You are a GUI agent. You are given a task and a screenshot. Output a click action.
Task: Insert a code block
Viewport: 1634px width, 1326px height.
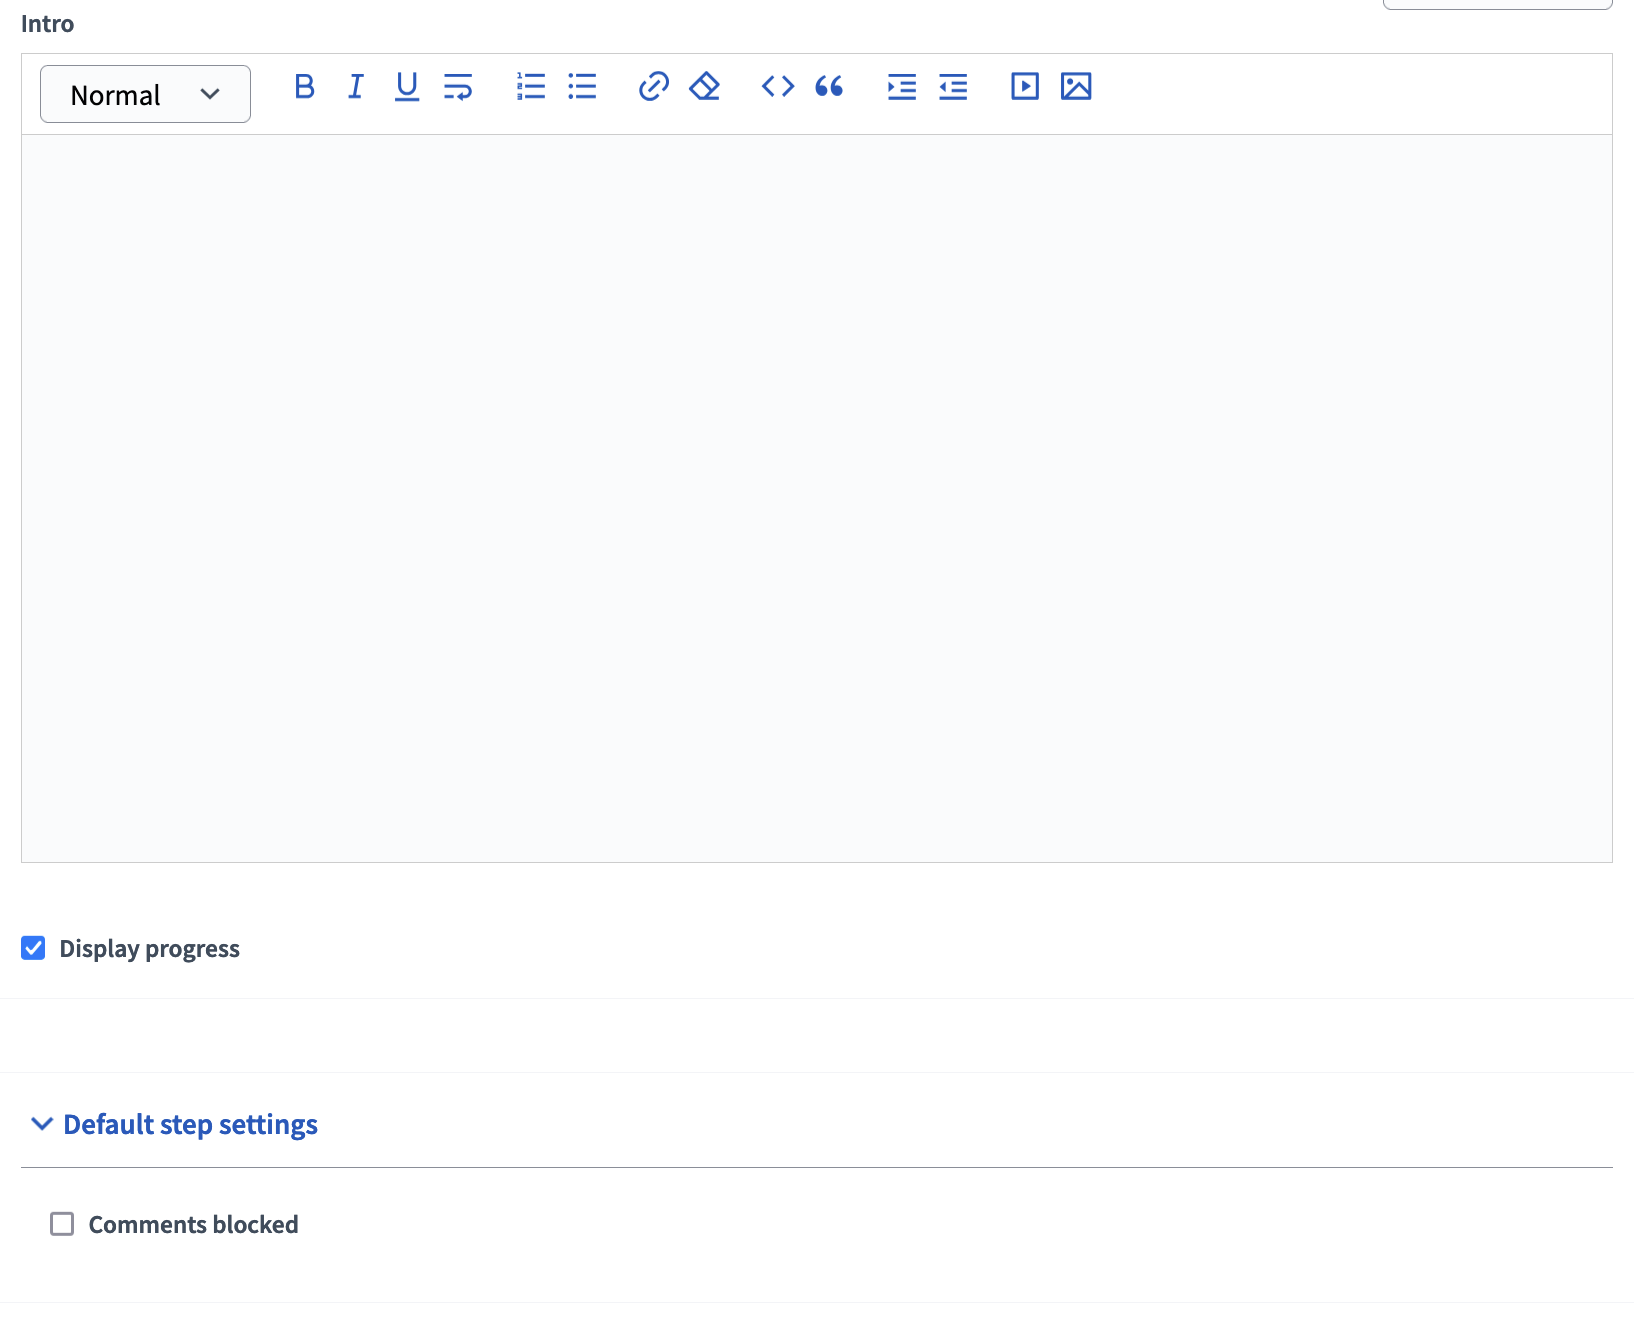pos(777,88)
